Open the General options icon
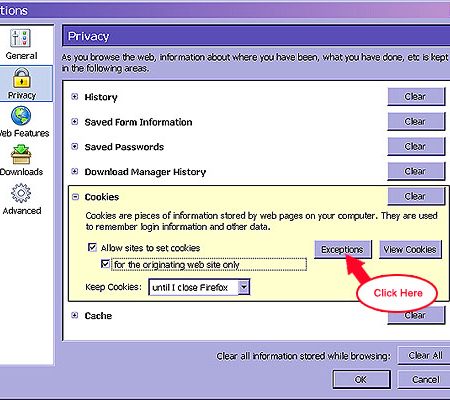 [21, 38]
